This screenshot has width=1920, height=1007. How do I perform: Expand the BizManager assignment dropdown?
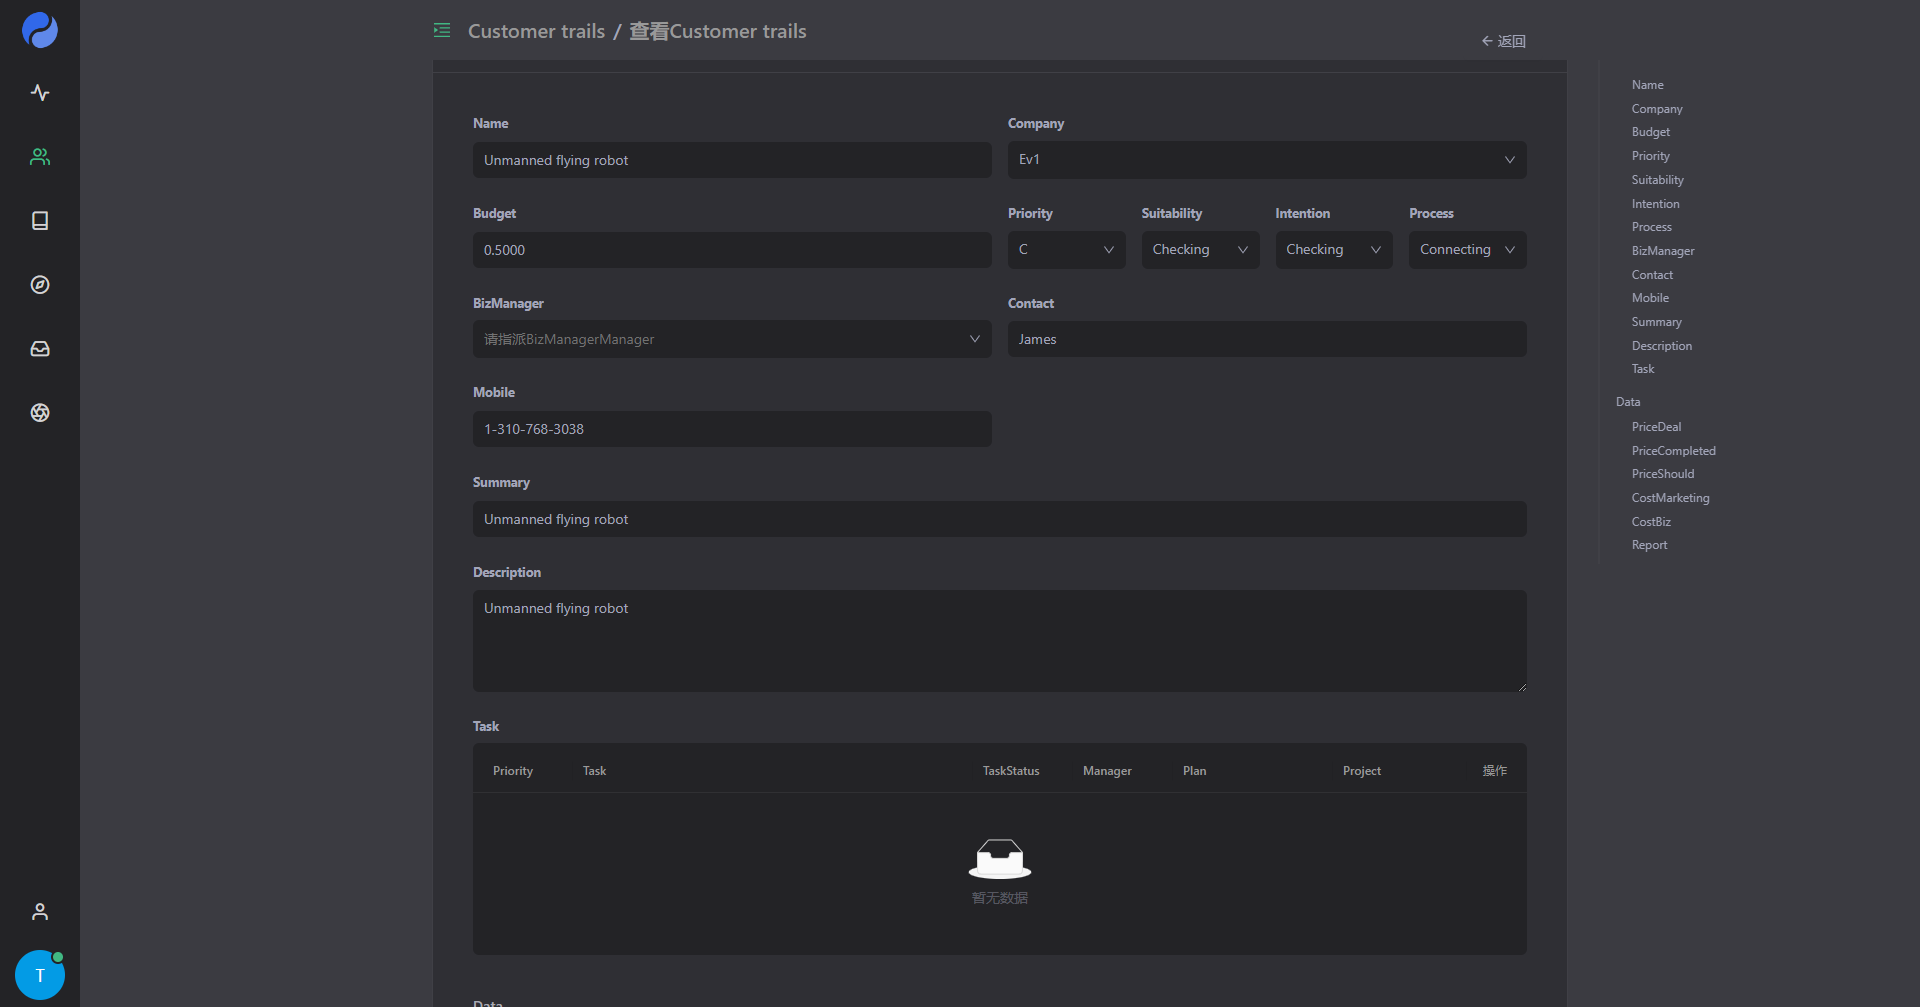pyautogui.click(x=731, y=340)
